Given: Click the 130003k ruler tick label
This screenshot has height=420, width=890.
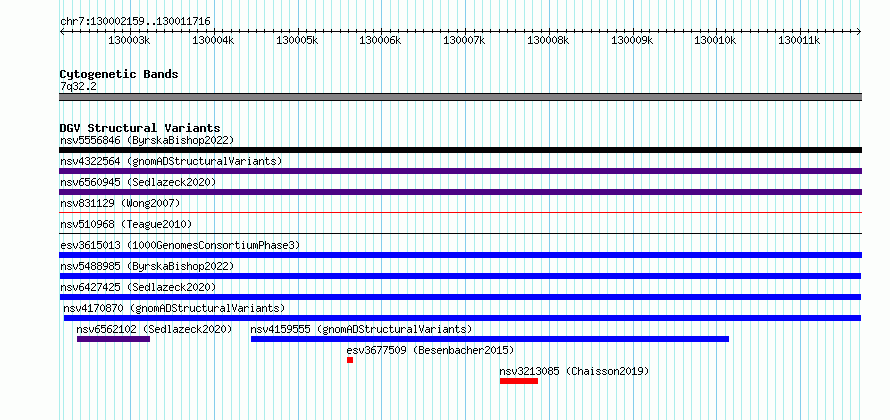Looking at the screenshot, I should [129, 40].
